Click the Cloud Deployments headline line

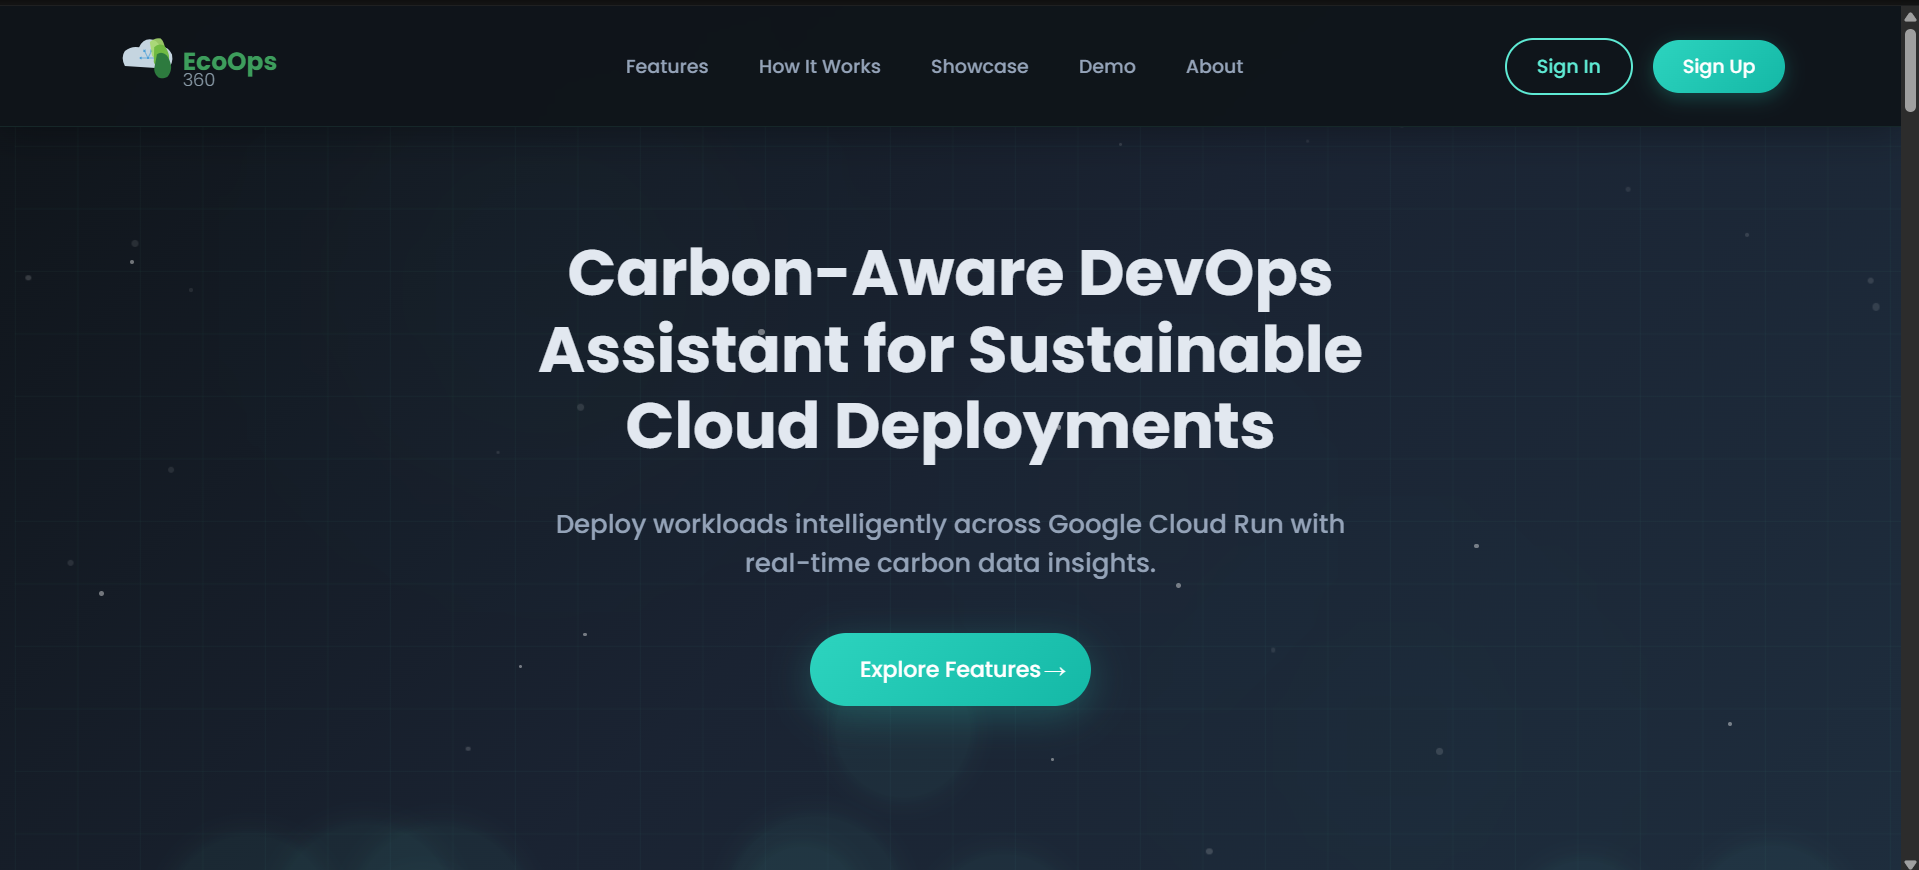950,427
